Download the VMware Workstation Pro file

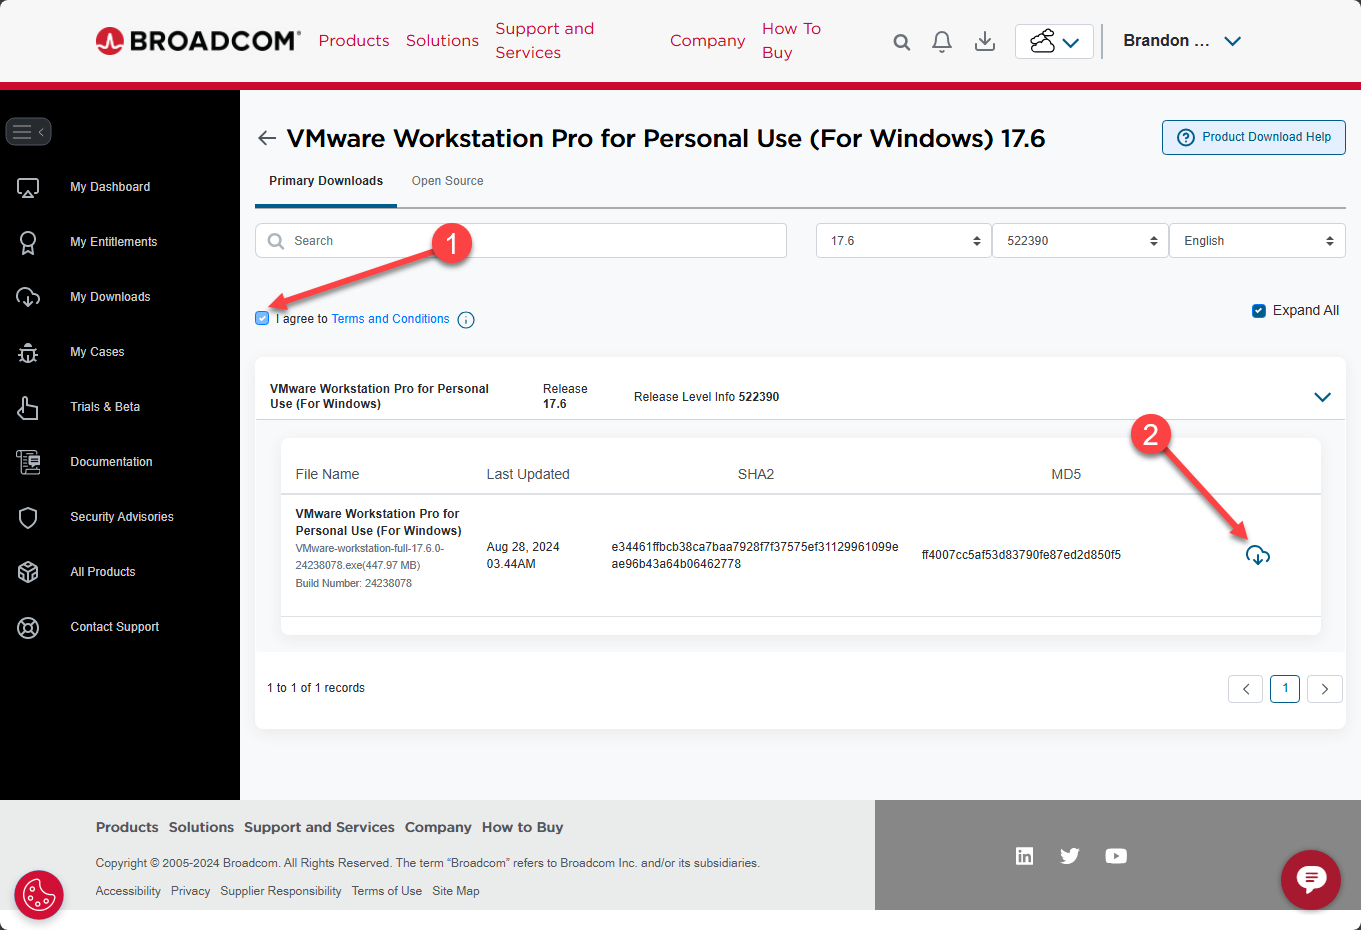(1258, 555)
